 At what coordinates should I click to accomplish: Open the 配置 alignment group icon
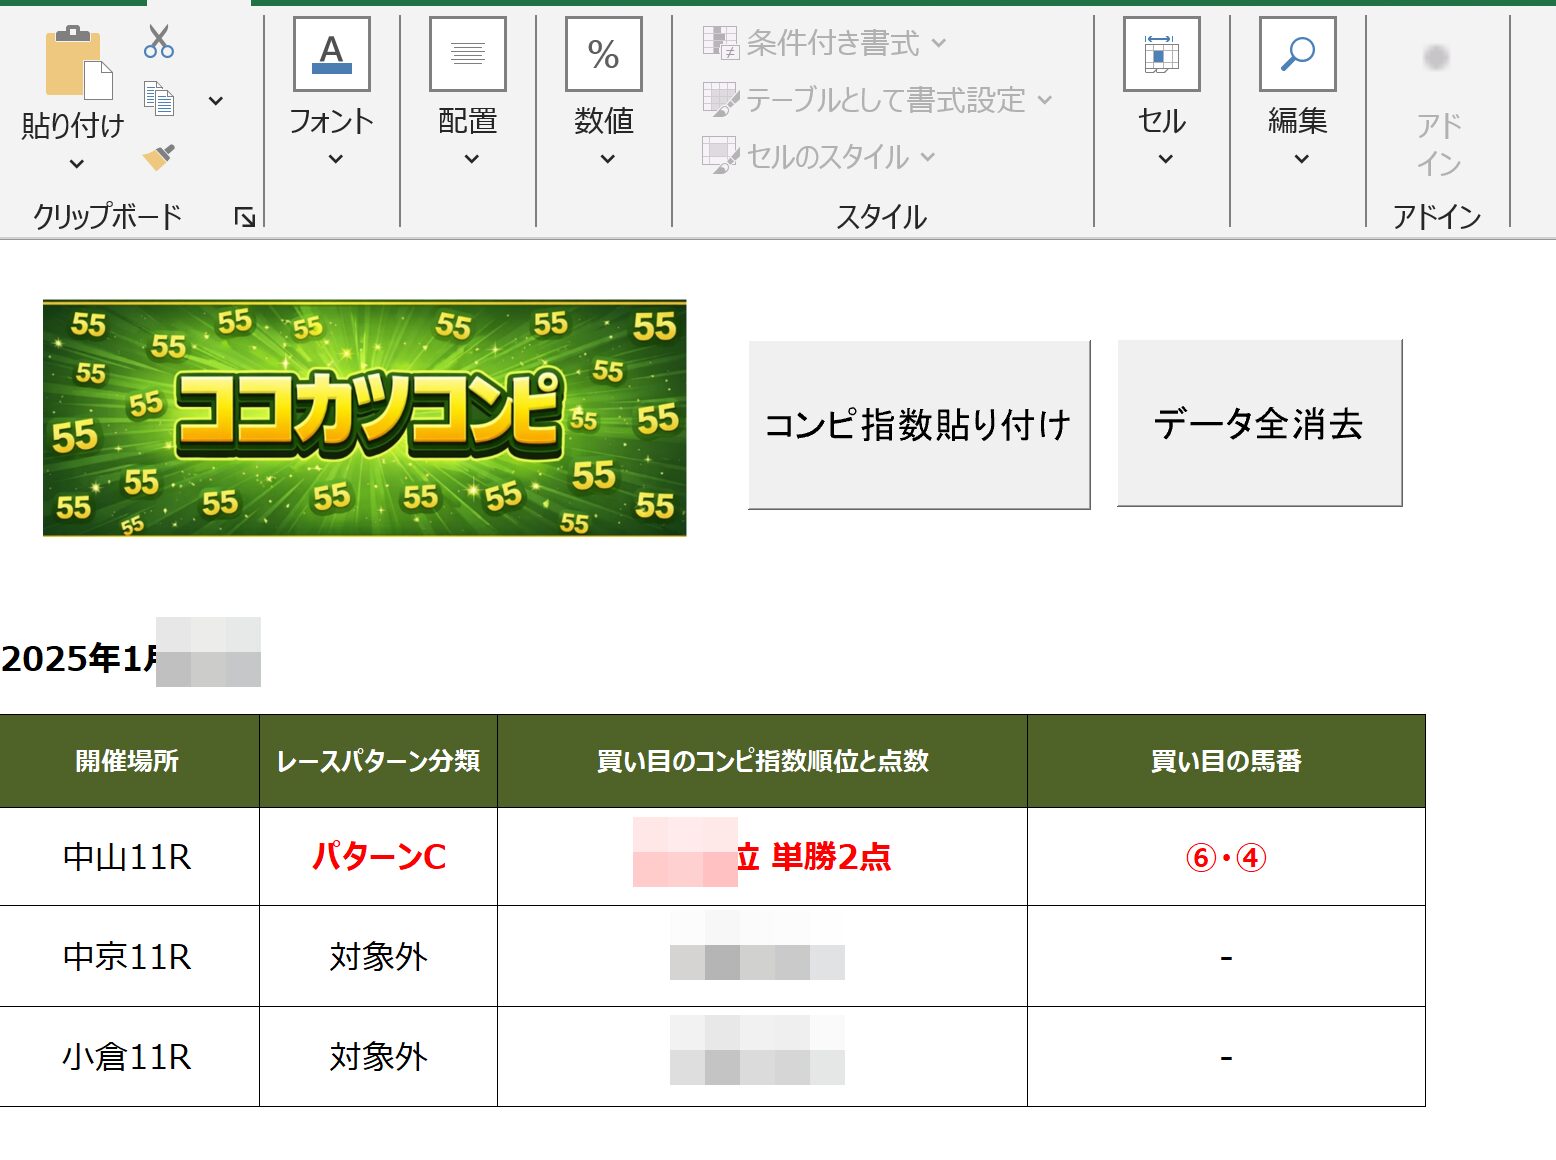tap(467, 54)
